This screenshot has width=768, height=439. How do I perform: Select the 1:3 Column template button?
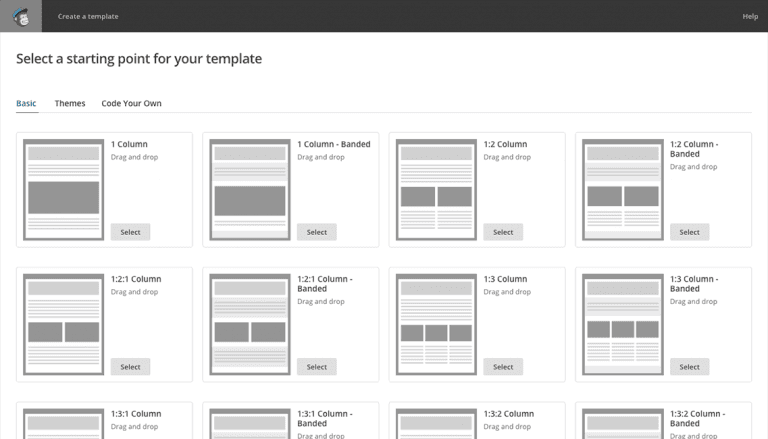click(503, 366)
